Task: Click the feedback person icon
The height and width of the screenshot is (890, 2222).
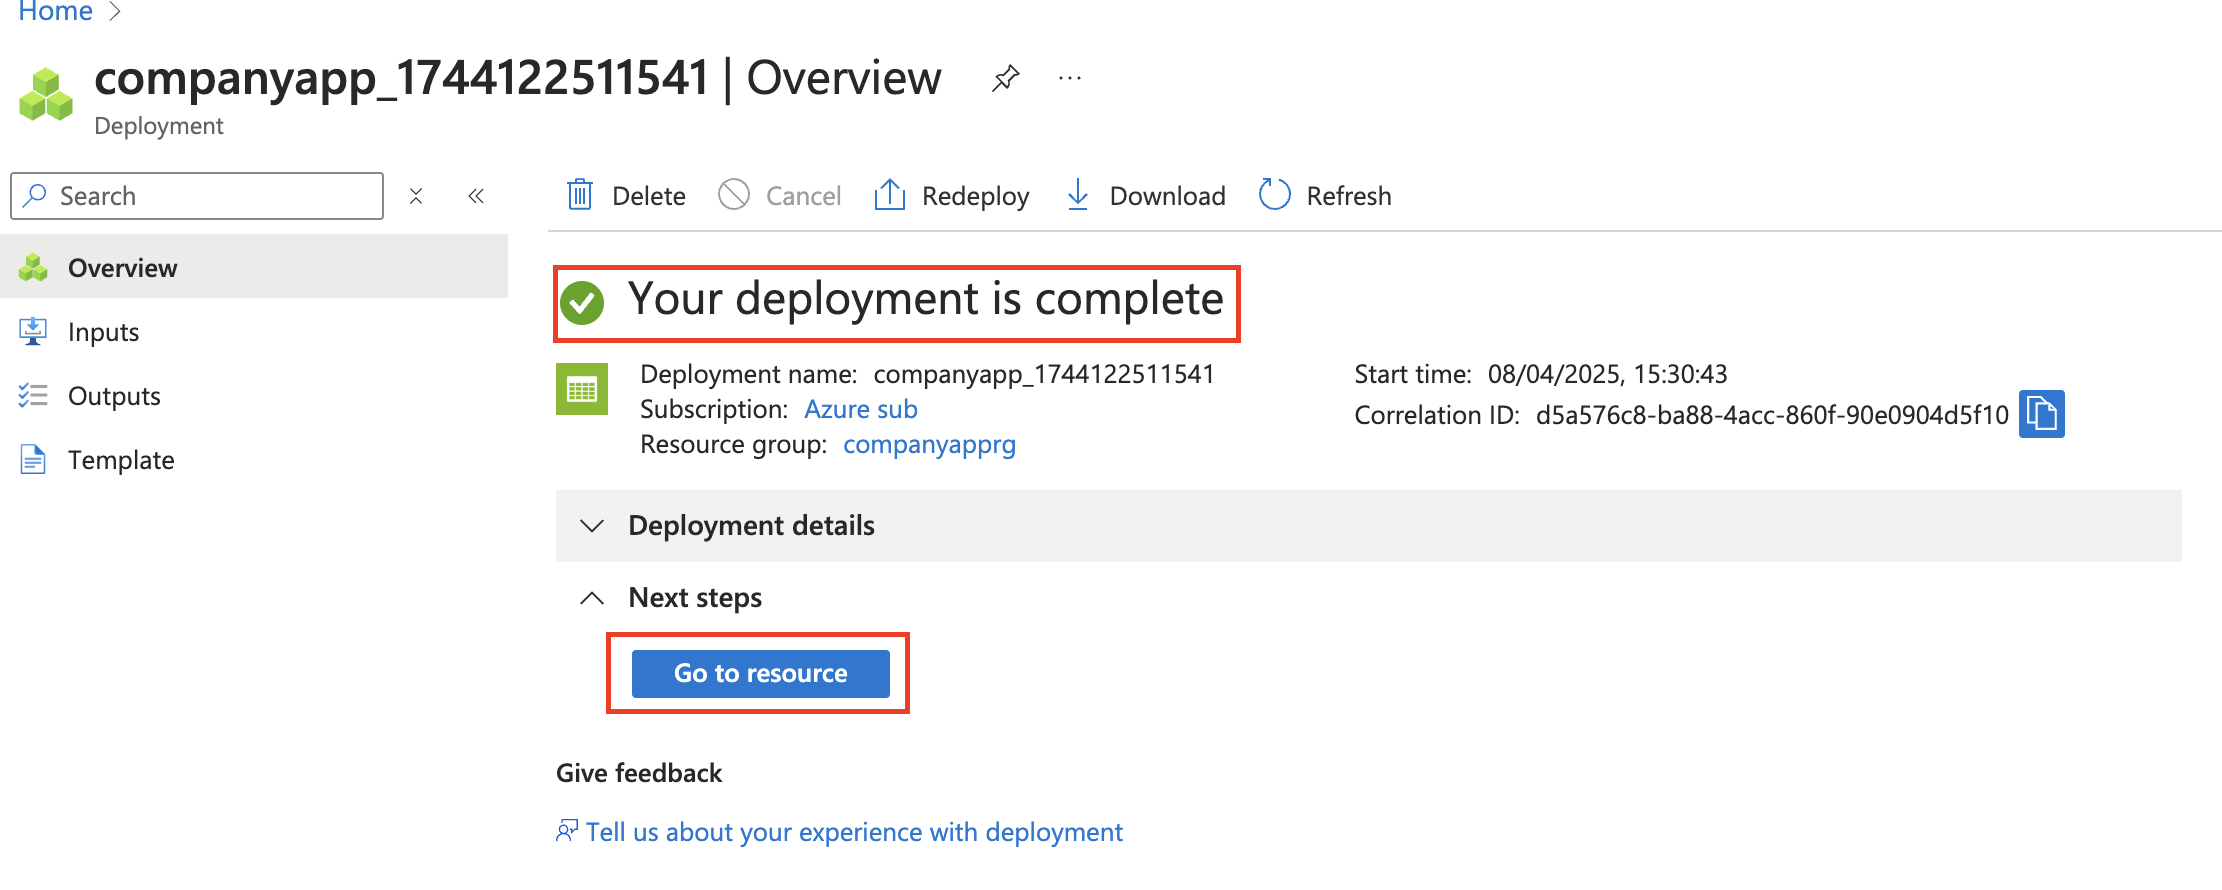Action: point(567,831)
